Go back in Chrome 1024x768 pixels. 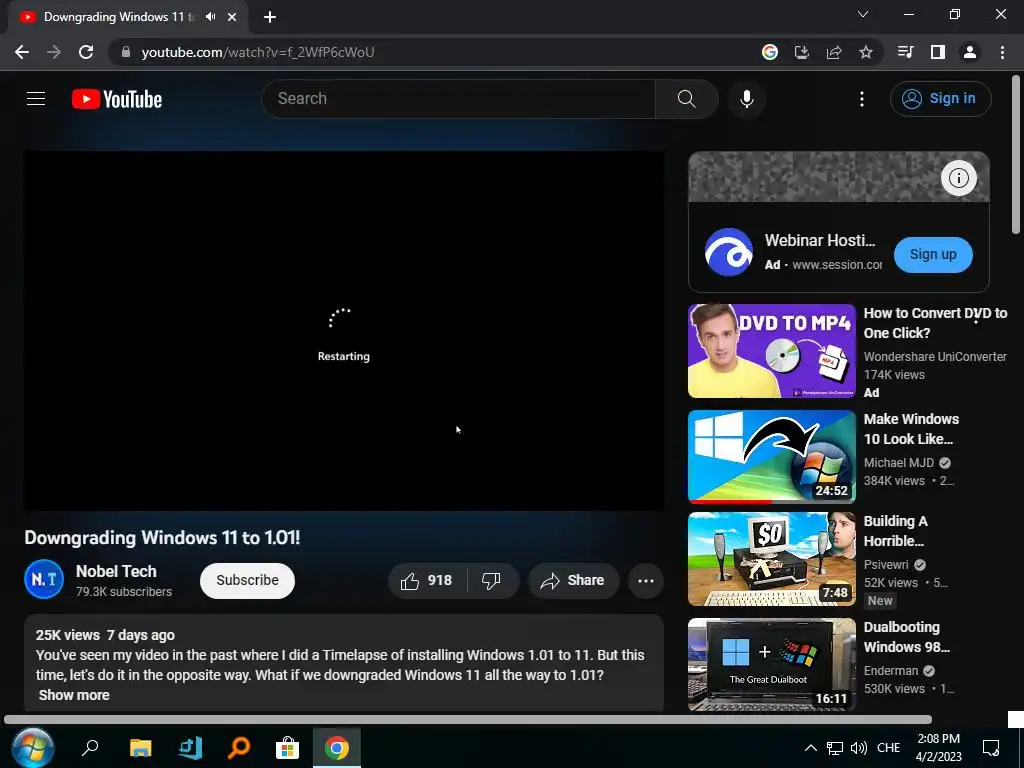click(x=22, y=52)
